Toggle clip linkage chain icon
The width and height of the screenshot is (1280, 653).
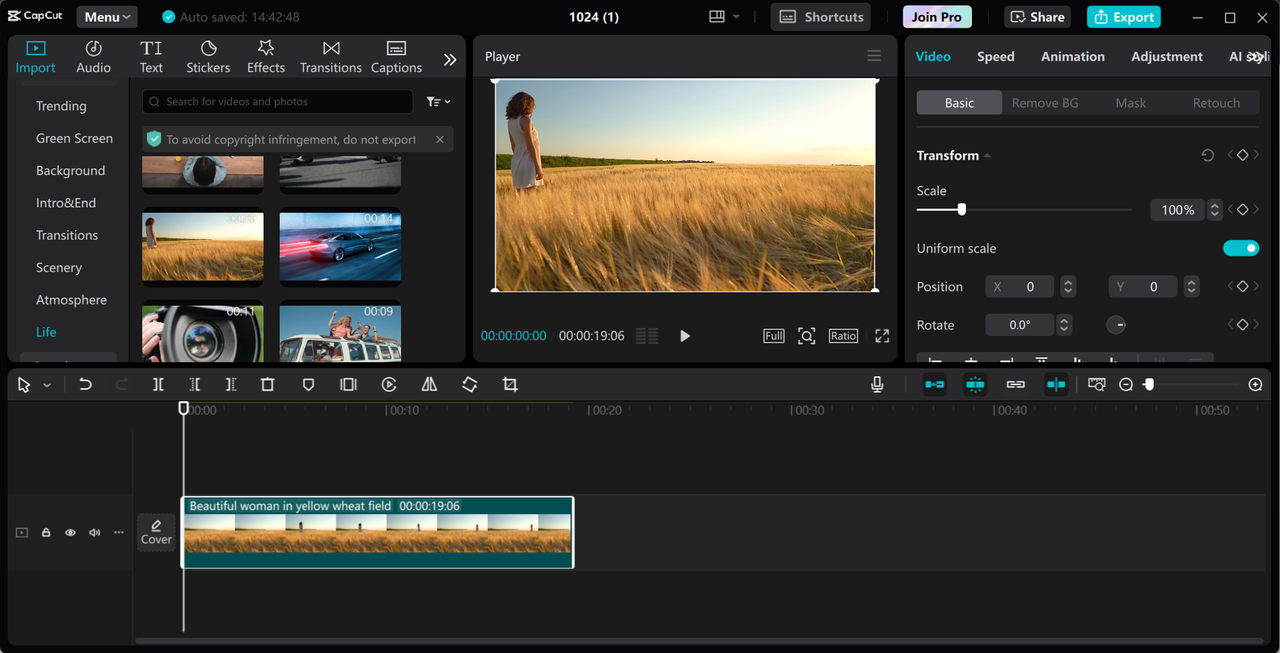1015,384
